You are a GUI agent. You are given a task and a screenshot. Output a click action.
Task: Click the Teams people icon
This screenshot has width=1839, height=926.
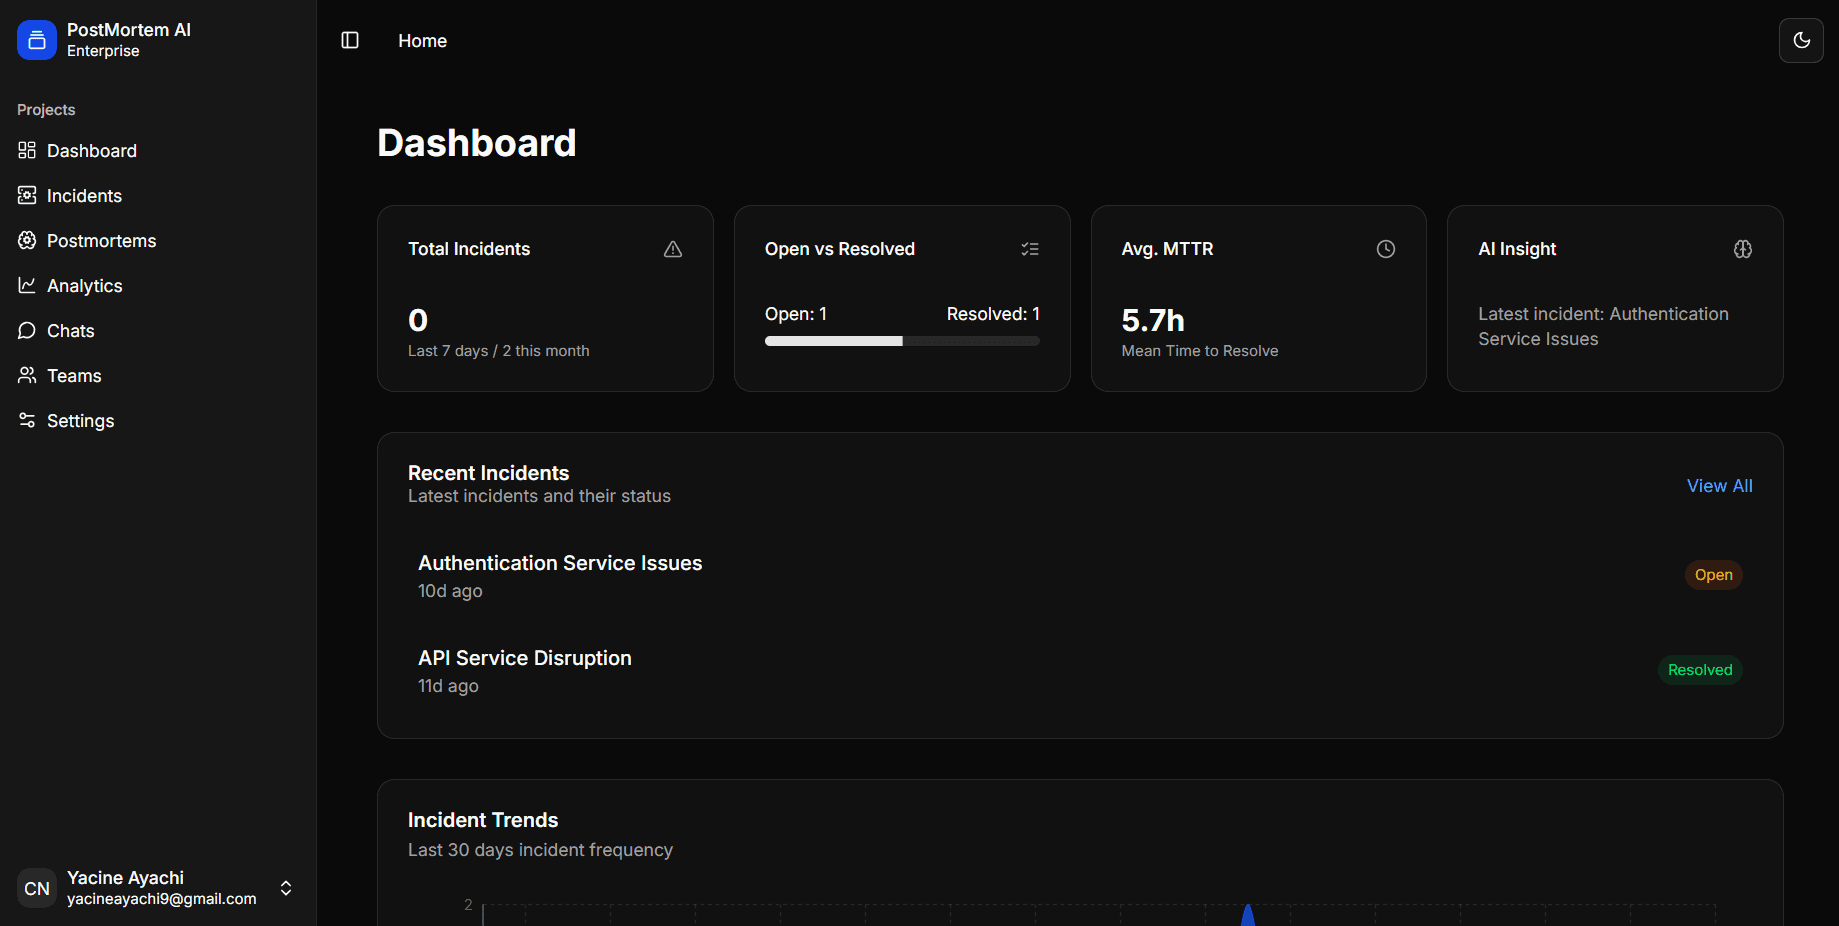coord(27,376)
